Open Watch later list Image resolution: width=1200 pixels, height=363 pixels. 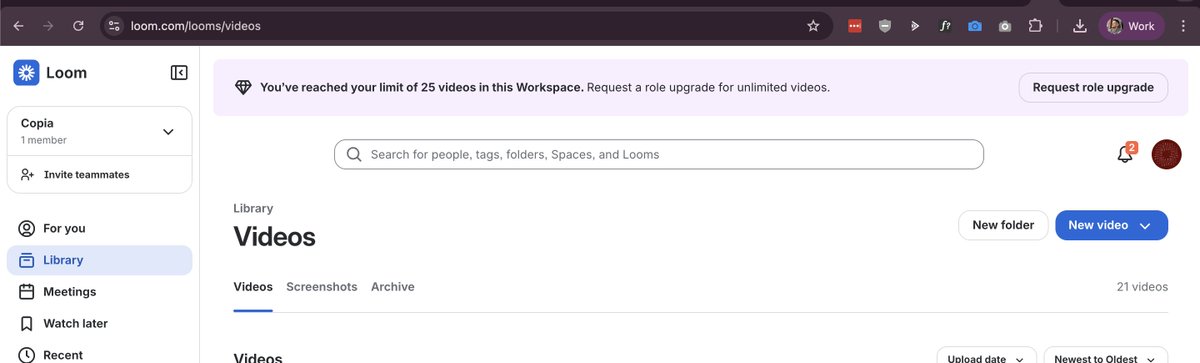(99, 324)
